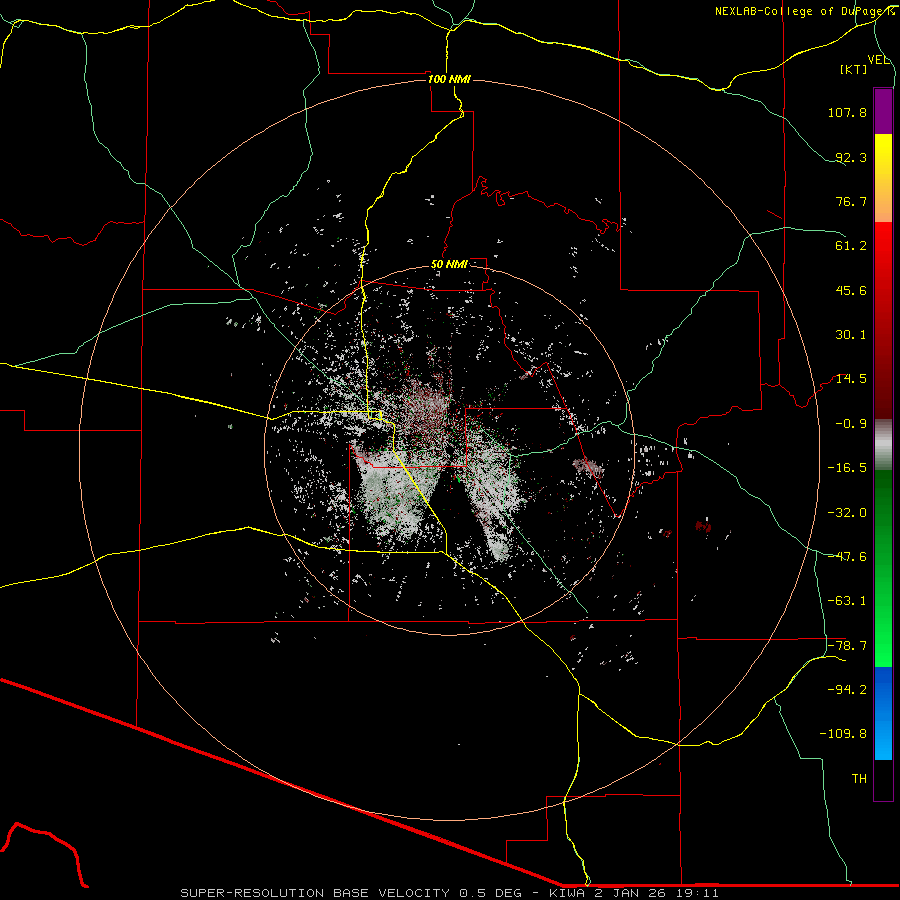Pick the black TH segment of color bar
The width and height of the screenshot is (900, 900).
click(x=883, y=780)
